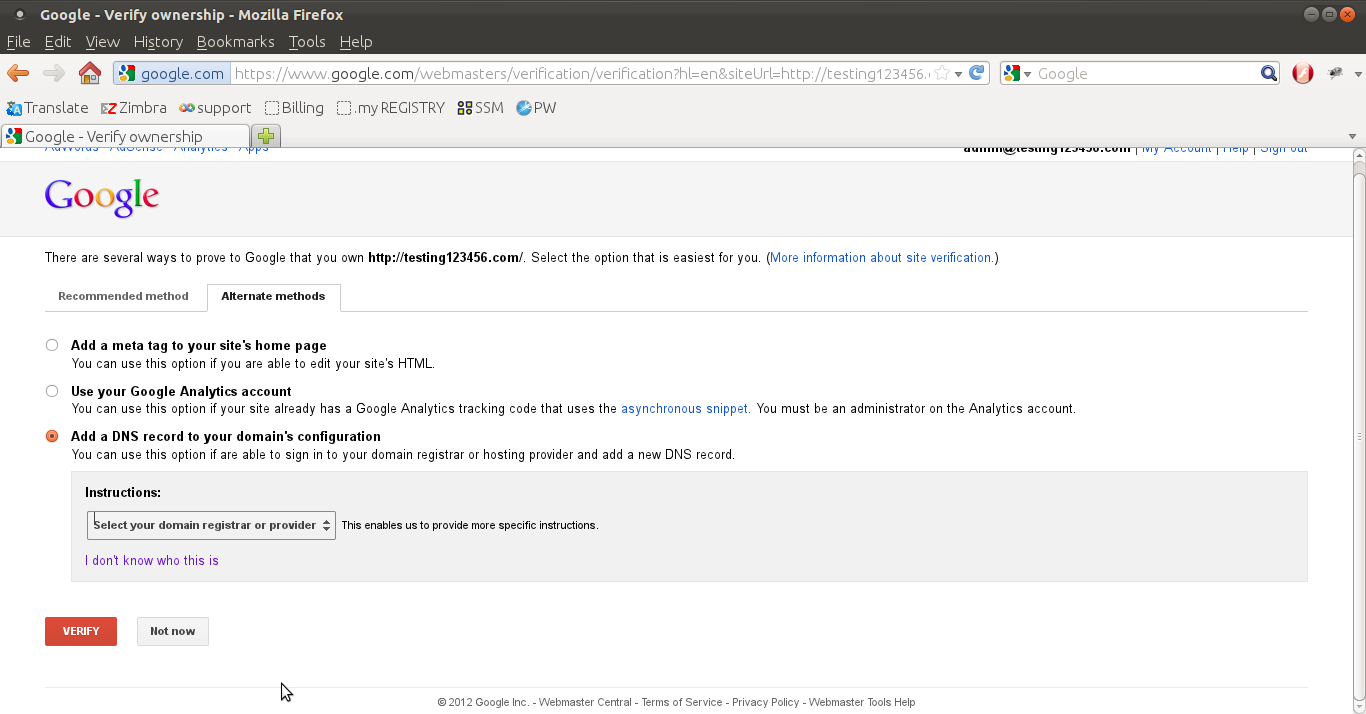The width and height of the screenshot is (1366, 714).
Task: Click the red Flash toolbar icon
Action: pos(1302,73)
